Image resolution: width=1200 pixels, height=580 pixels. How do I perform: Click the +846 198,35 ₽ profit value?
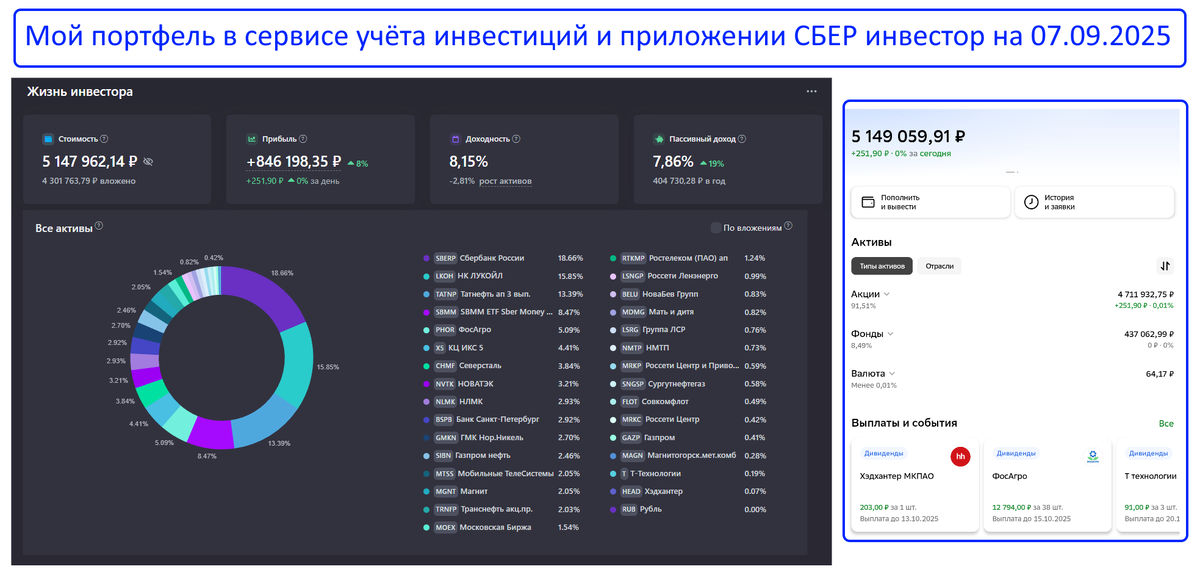(x=294, y=161)
